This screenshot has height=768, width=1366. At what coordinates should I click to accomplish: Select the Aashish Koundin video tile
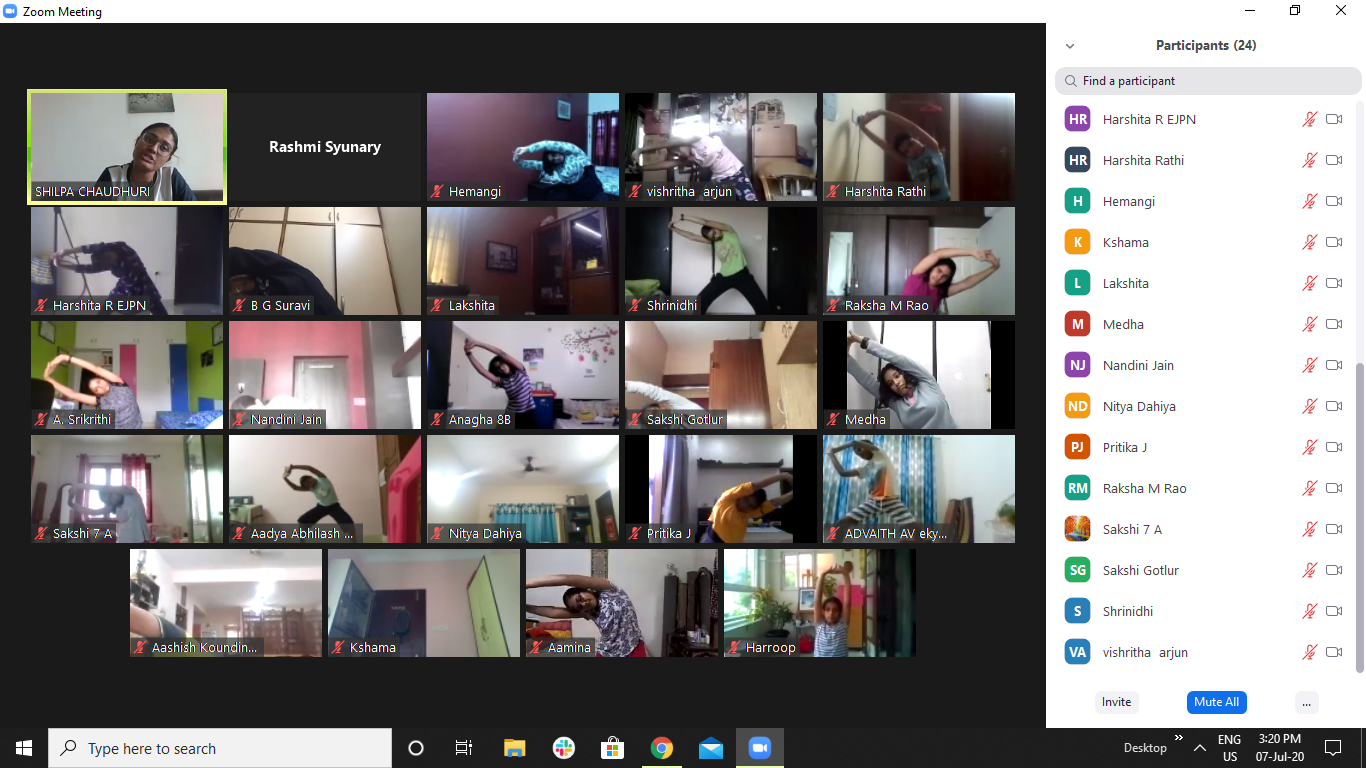click(226, 603)
